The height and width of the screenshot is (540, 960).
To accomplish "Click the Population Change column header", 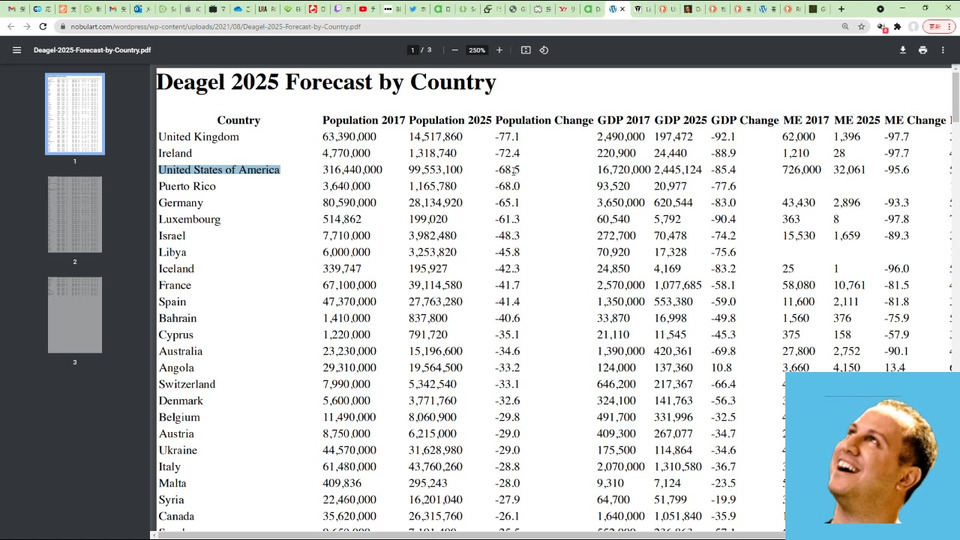I will 544,120.
